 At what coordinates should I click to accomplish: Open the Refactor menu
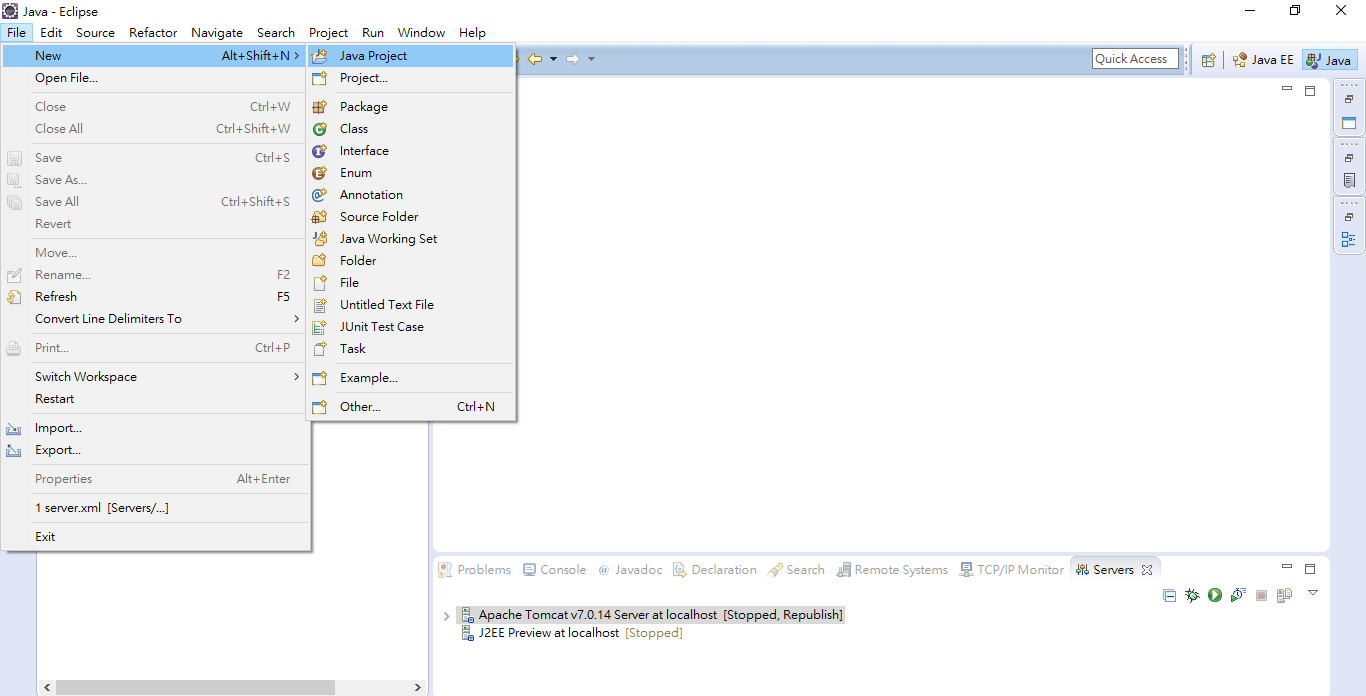click(x=153, y=32)
